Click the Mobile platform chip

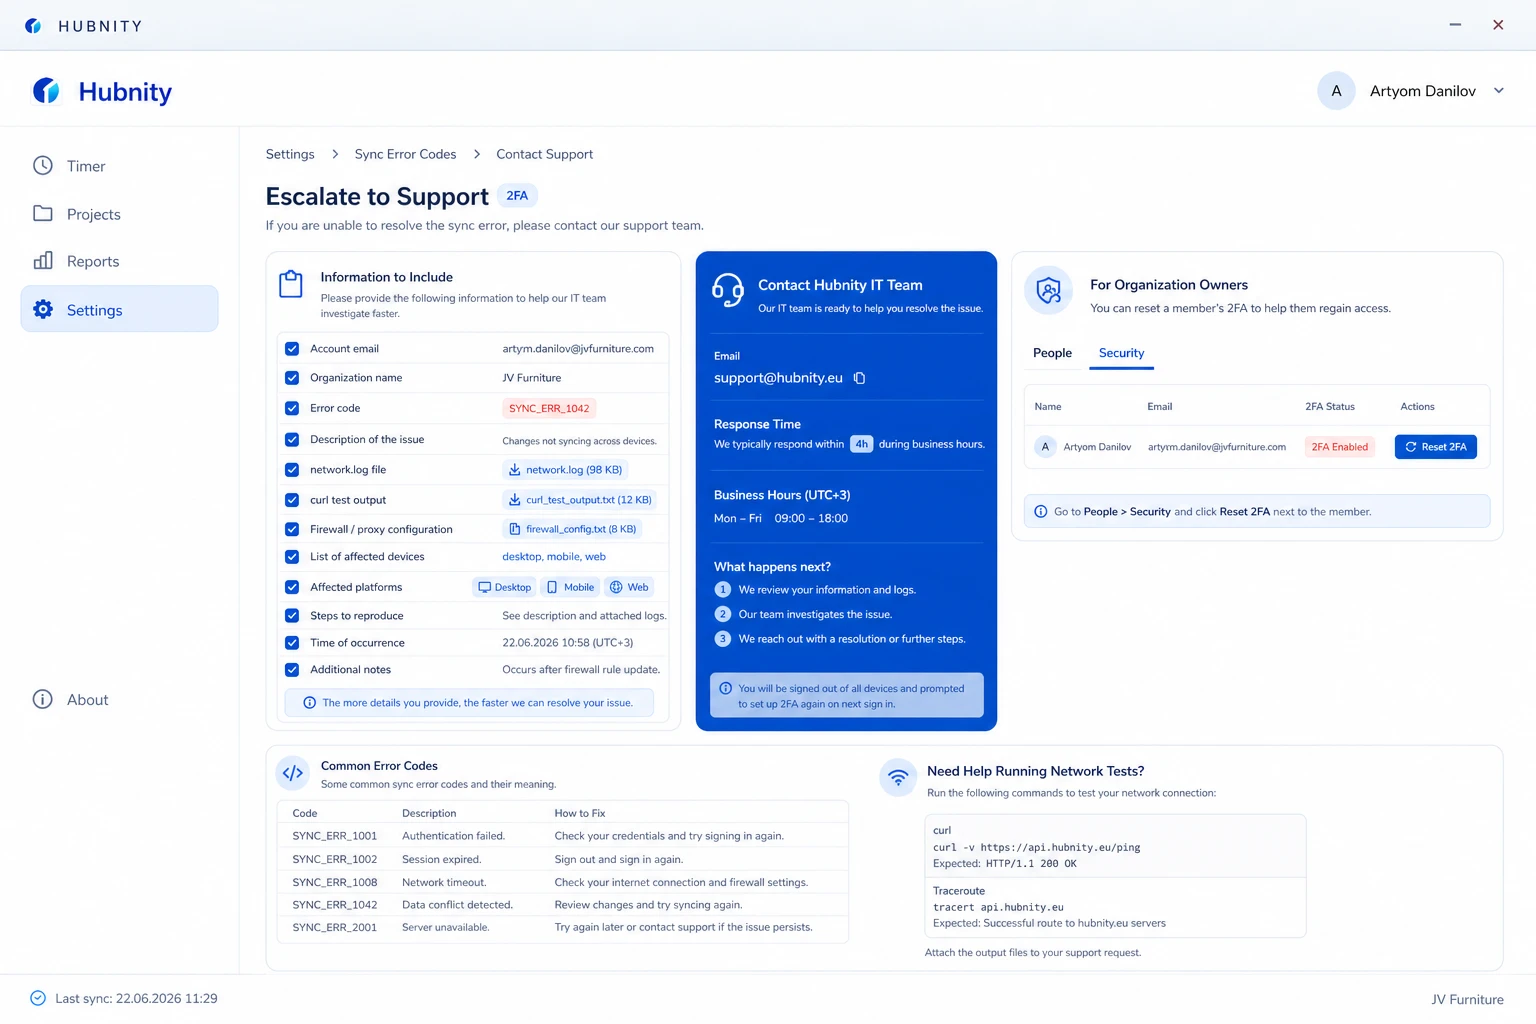point(570,587)
